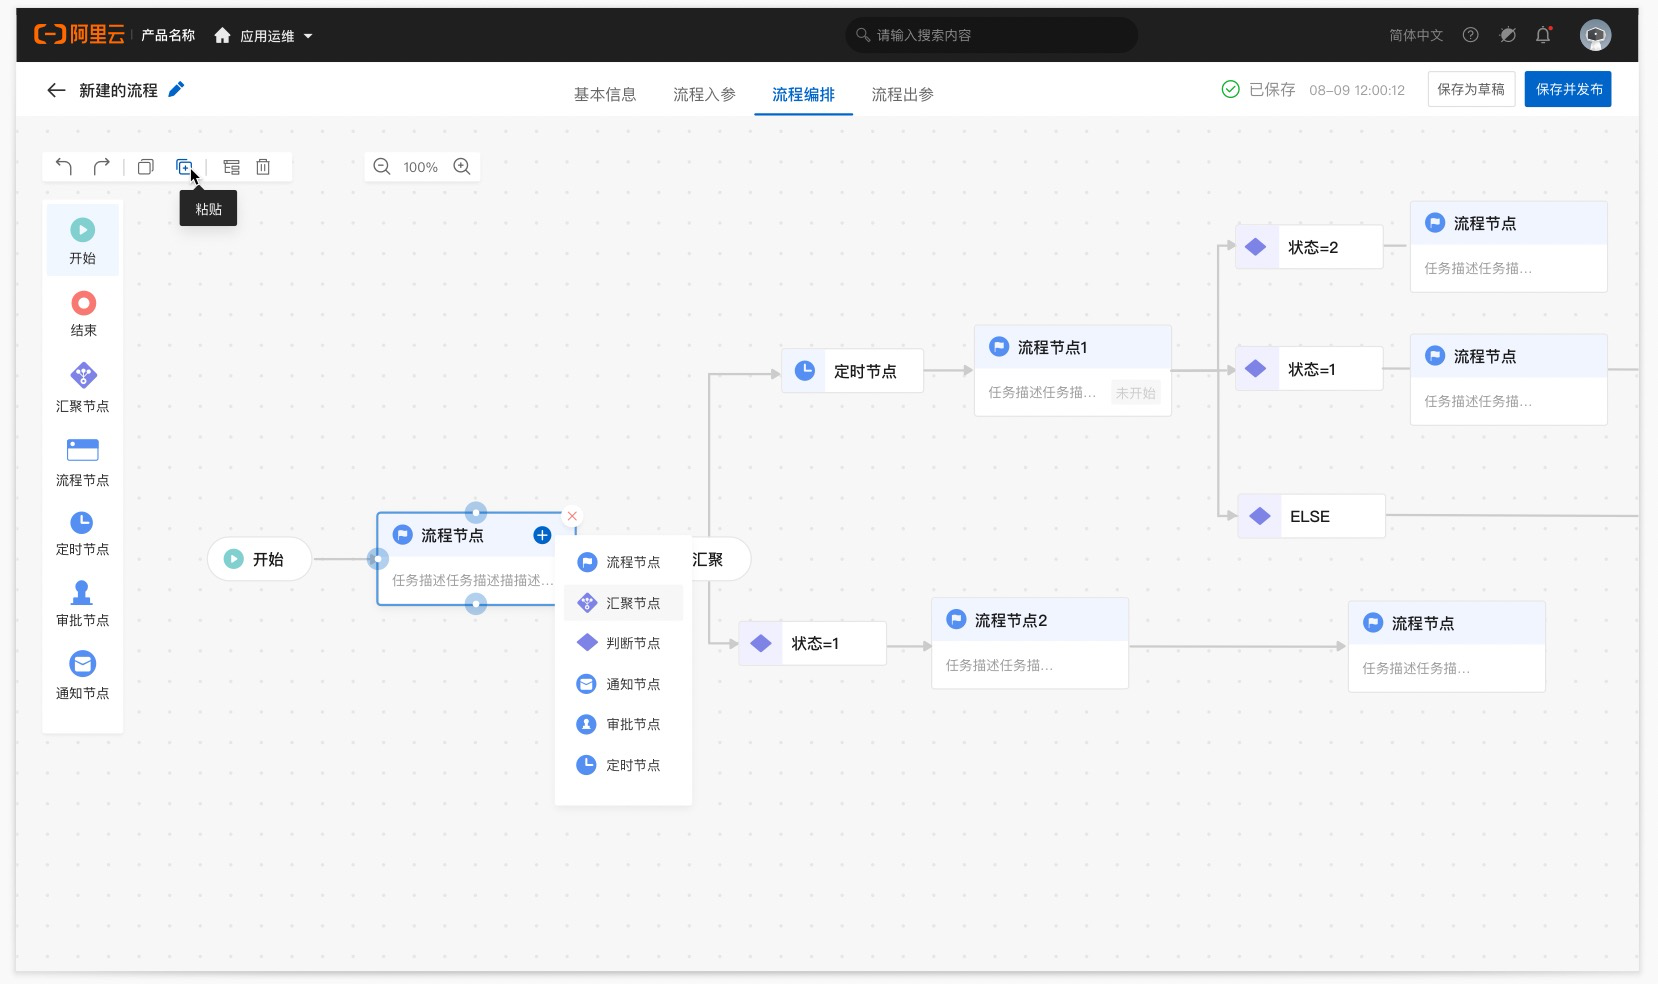Click the paste icon in toolbar

click(184, 167)
